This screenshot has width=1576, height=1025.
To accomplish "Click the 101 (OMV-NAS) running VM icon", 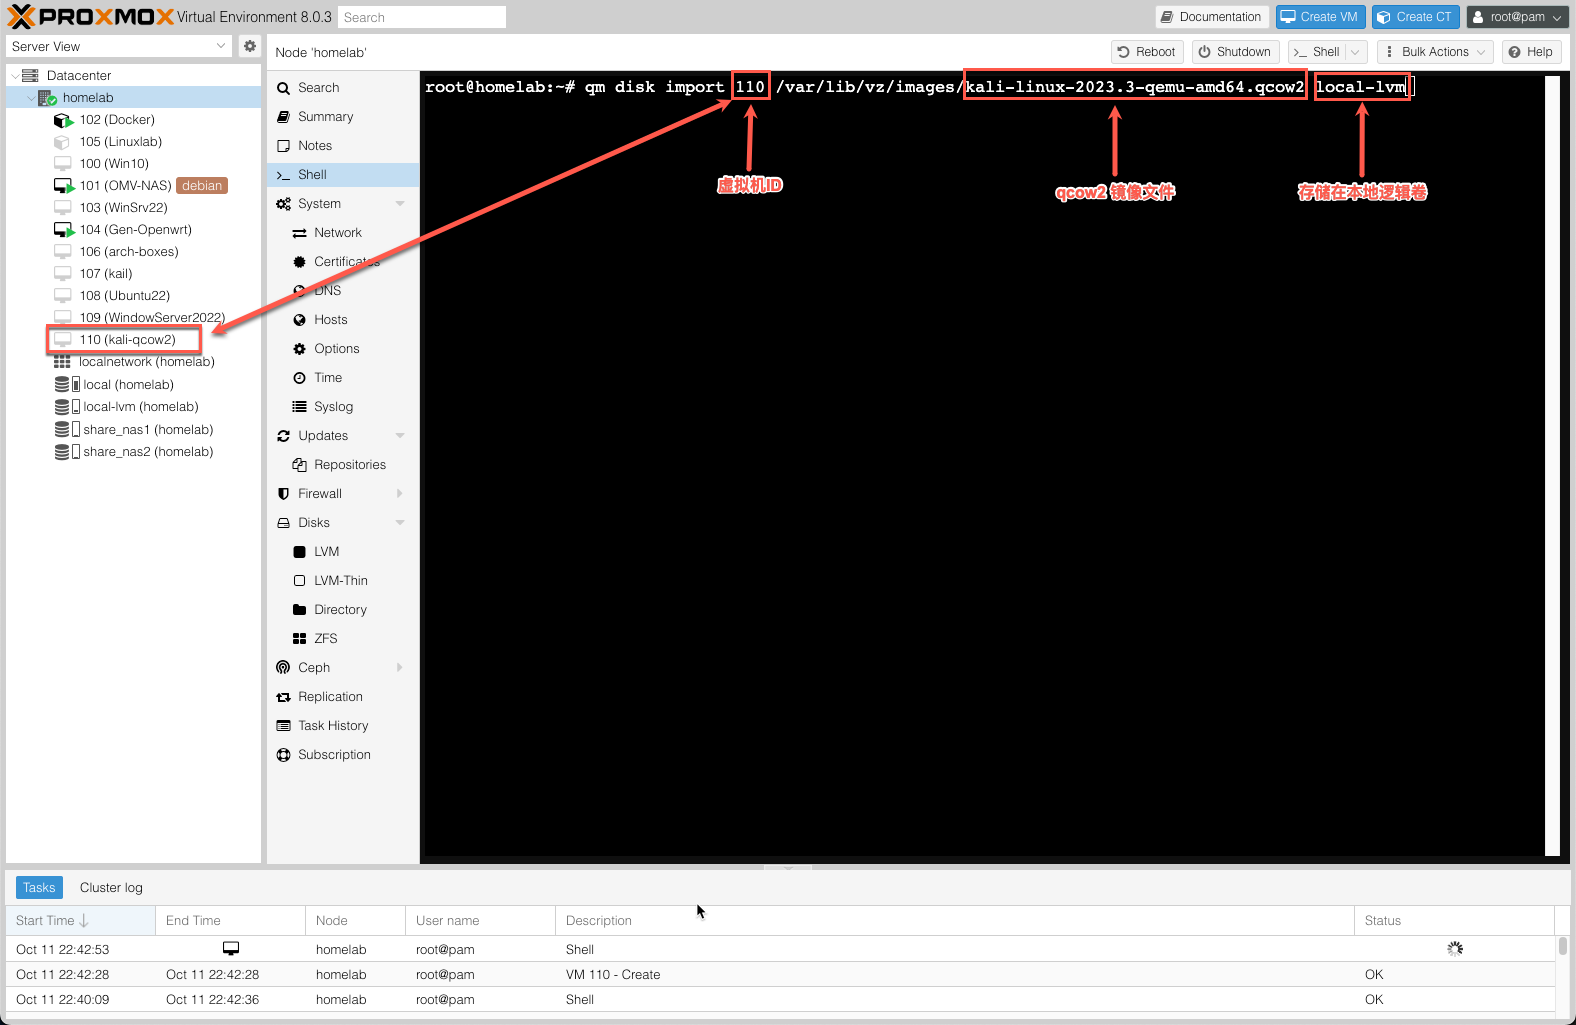I will click(x=63, y=186).
